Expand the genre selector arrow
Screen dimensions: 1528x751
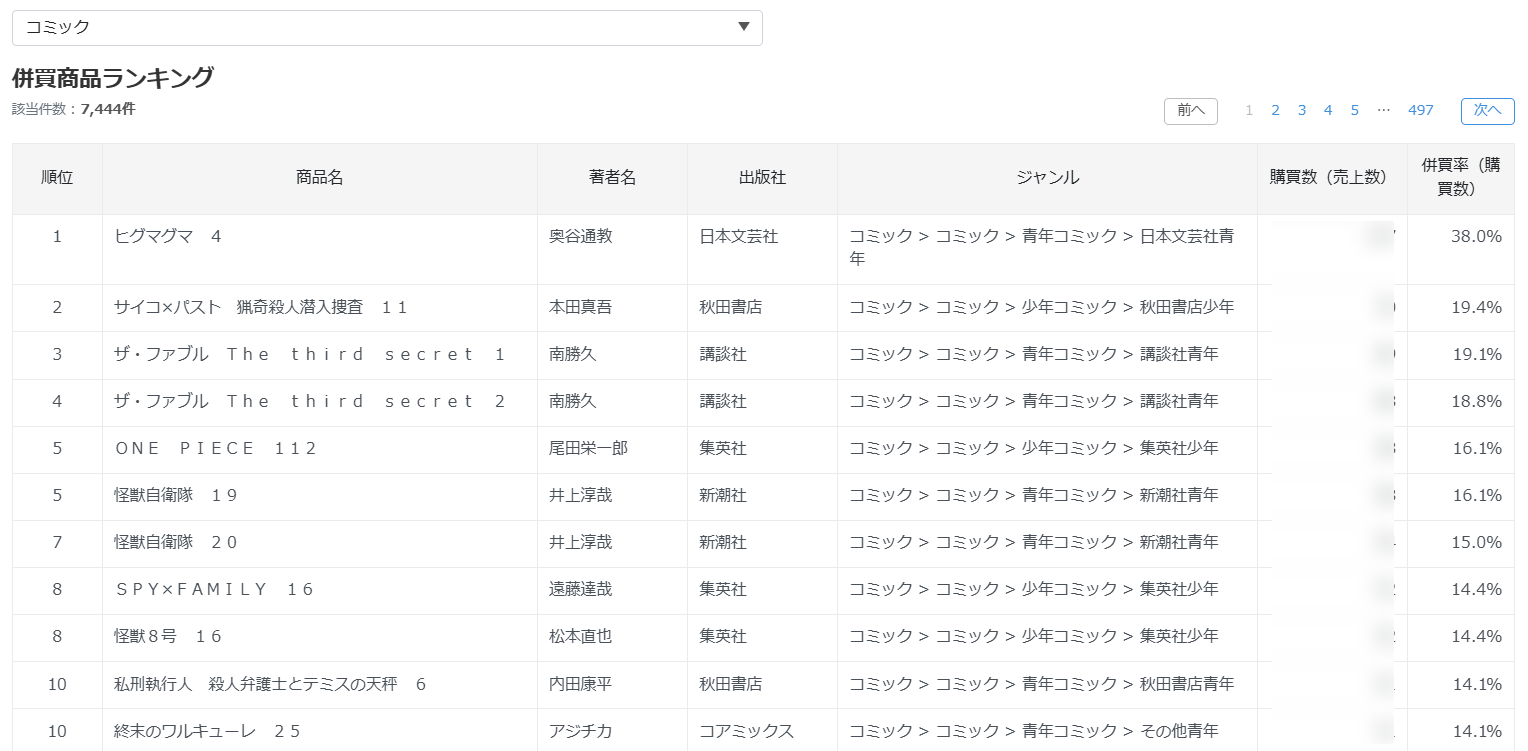743,28
